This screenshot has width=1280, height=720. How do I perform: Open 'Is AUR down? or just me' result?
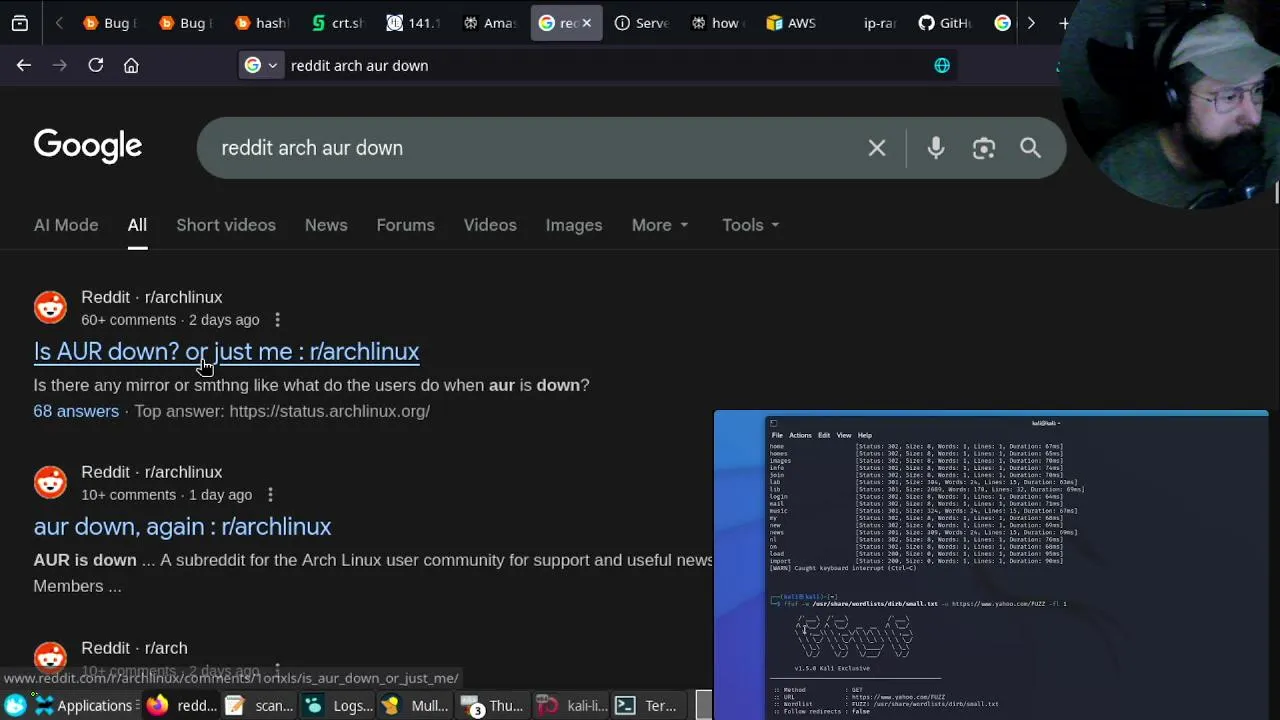226,352
